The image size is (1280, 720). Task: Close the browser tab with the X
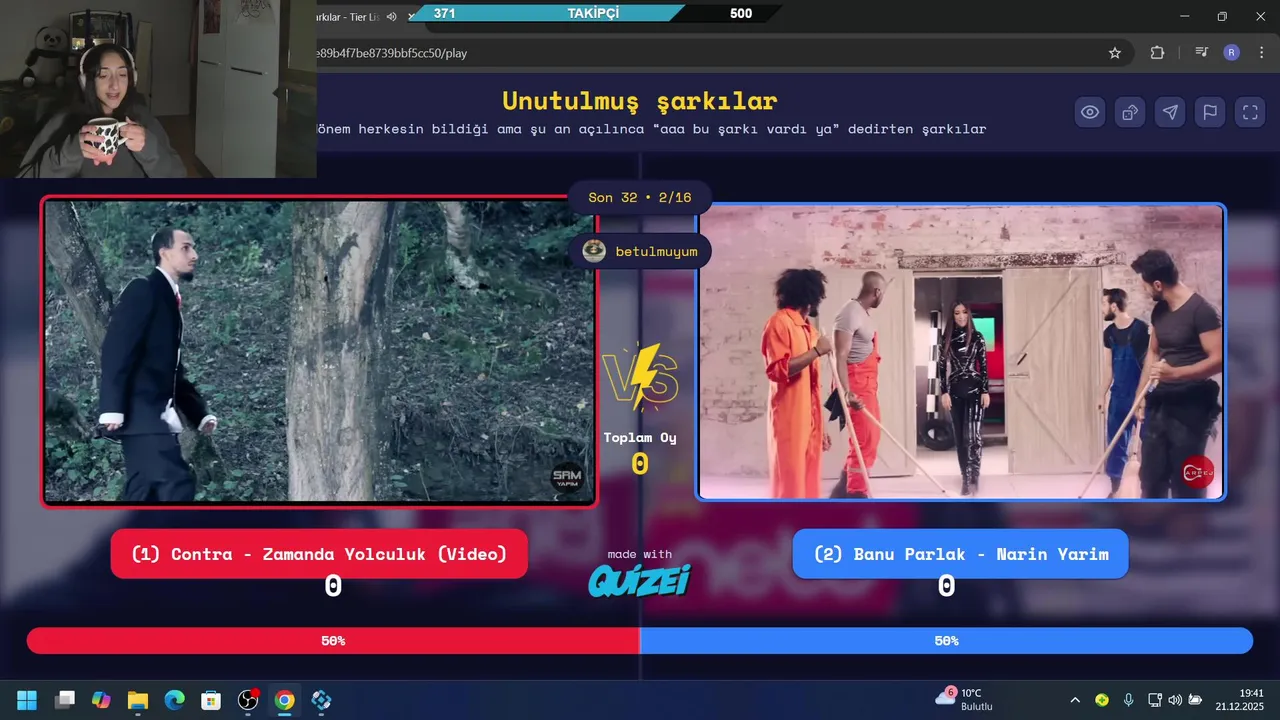click(x=411, y=16)
